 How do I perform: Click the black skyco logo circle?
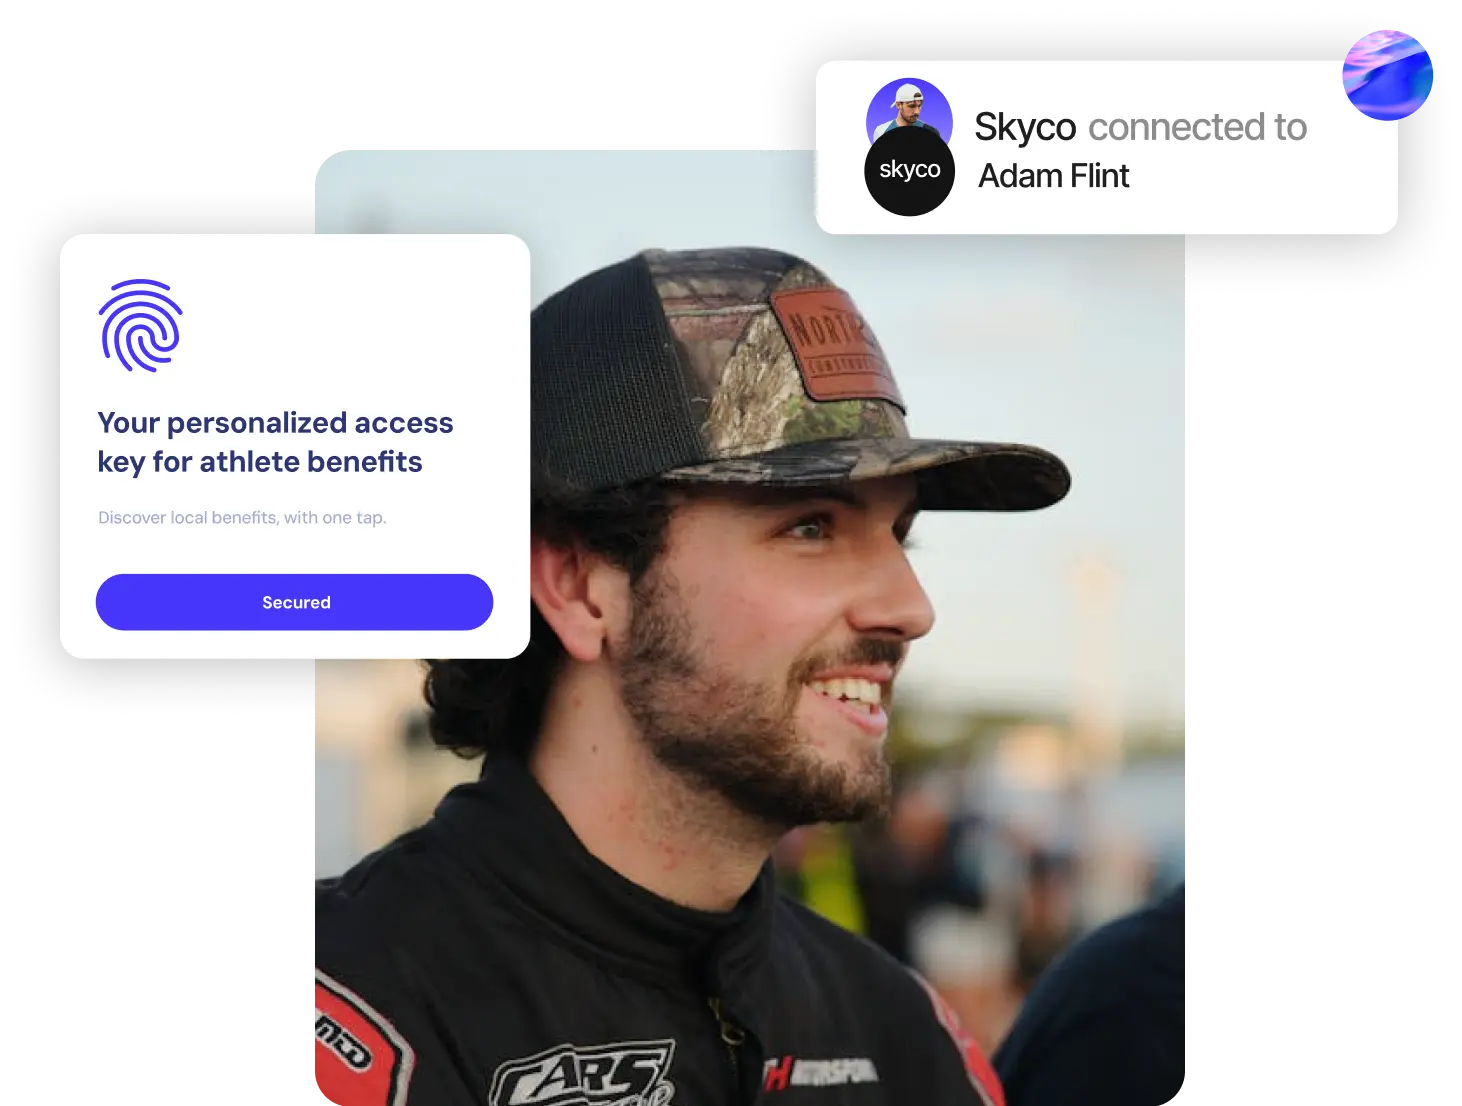(909, 170)
